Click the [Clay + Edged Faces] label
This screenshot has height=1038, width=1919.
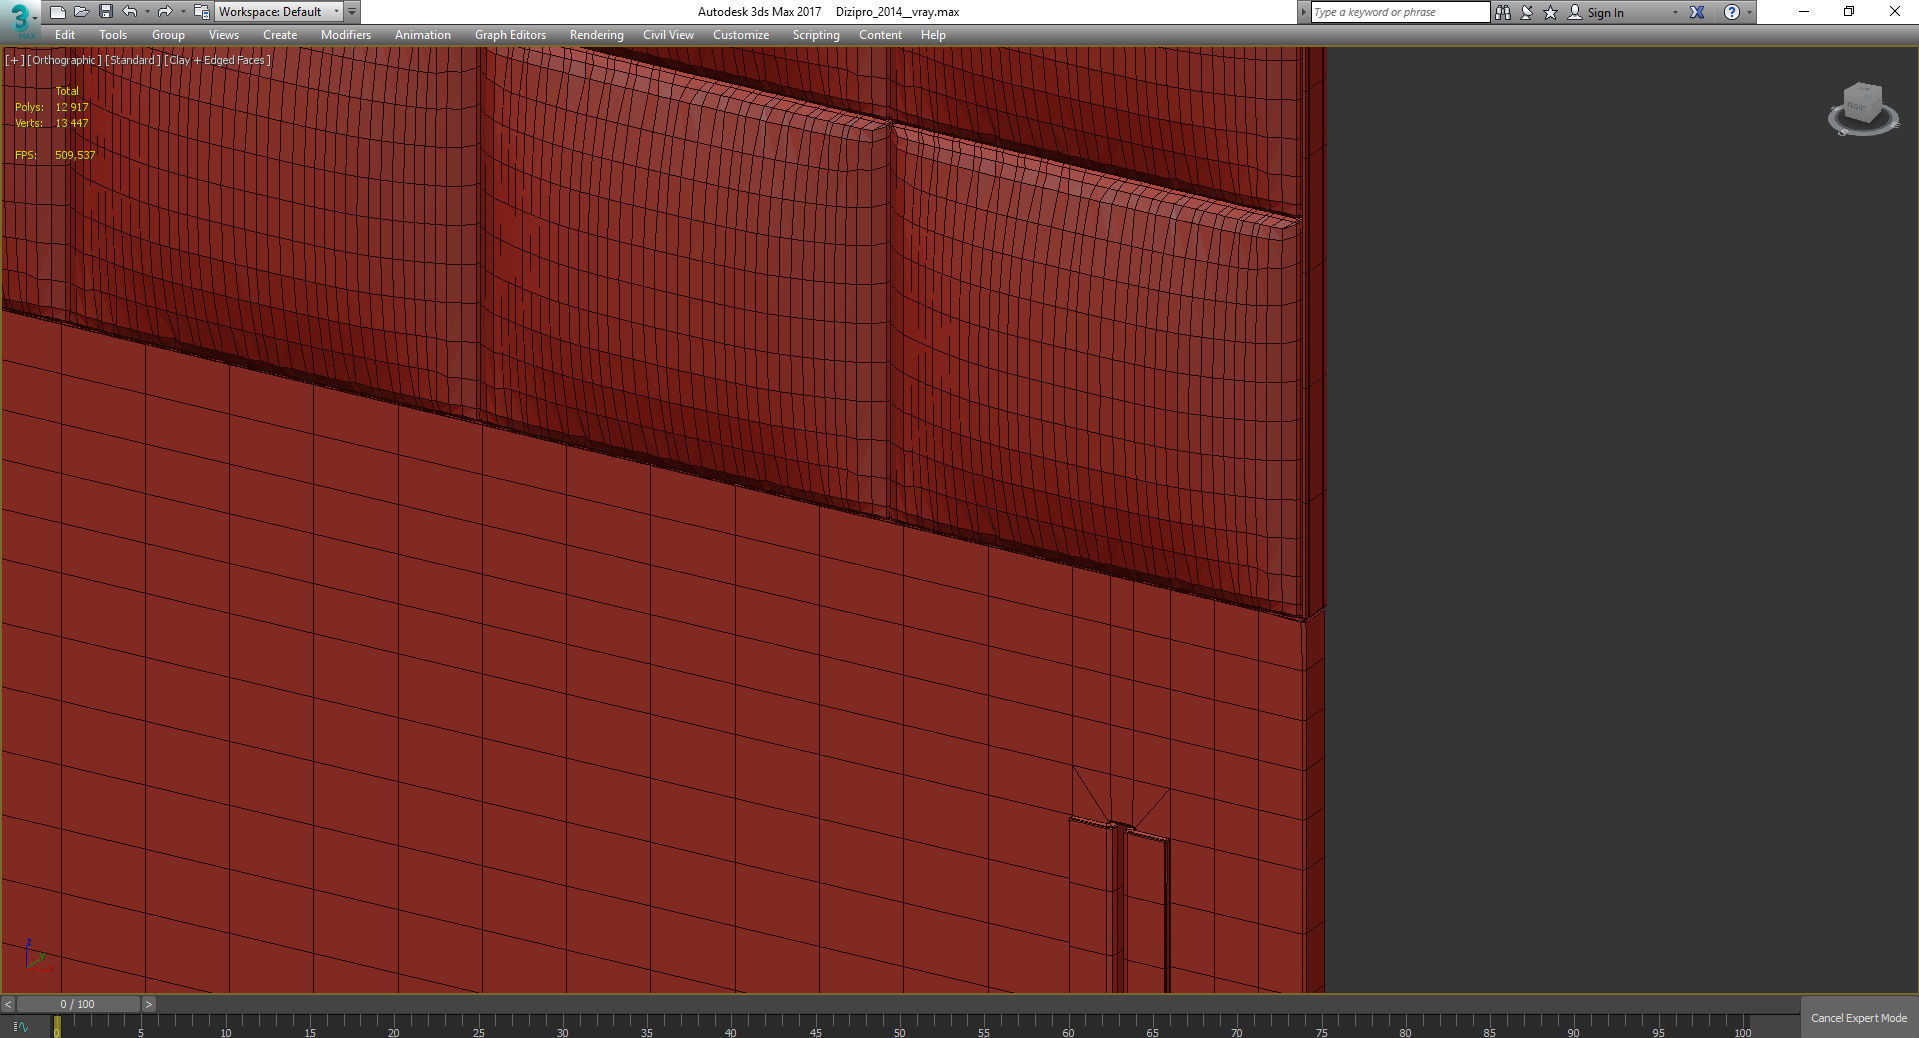coord(218,60)
